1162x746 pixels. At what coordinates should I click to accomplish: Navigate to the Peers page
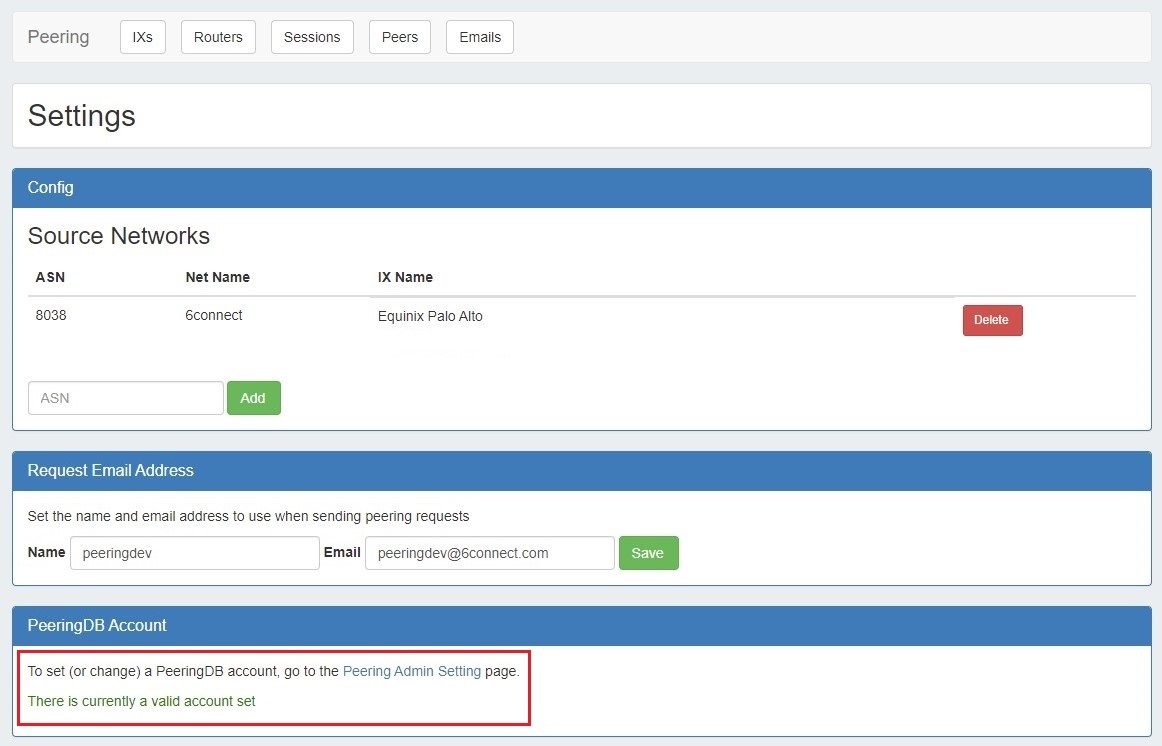pos(400,37)
